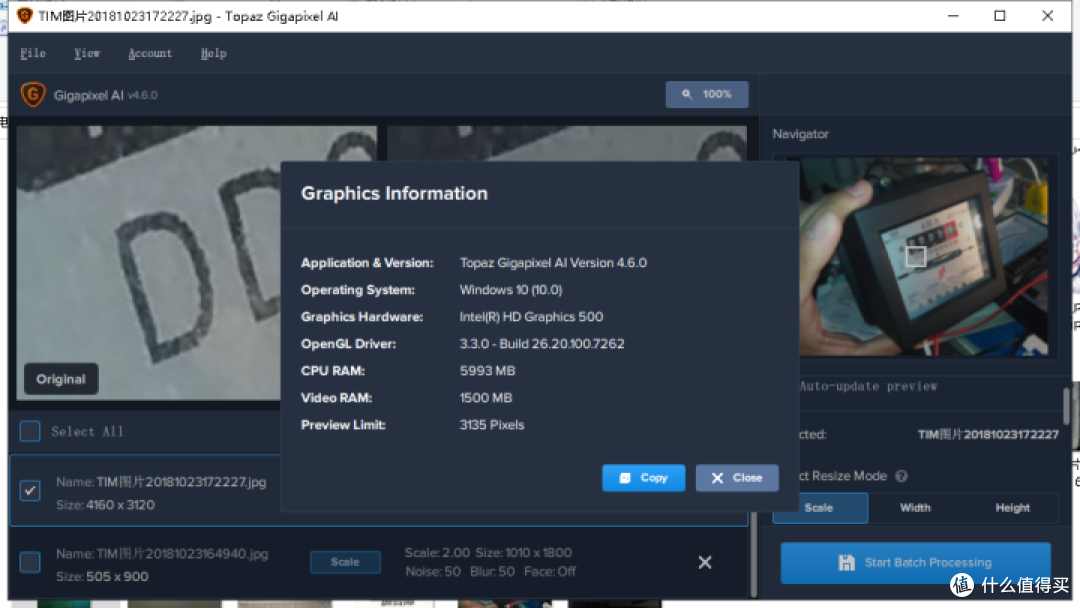Click the CPU RAM 5993 MB value
Image resolution: width=1080 pixels, height=608 pixels.
(487, 371)
